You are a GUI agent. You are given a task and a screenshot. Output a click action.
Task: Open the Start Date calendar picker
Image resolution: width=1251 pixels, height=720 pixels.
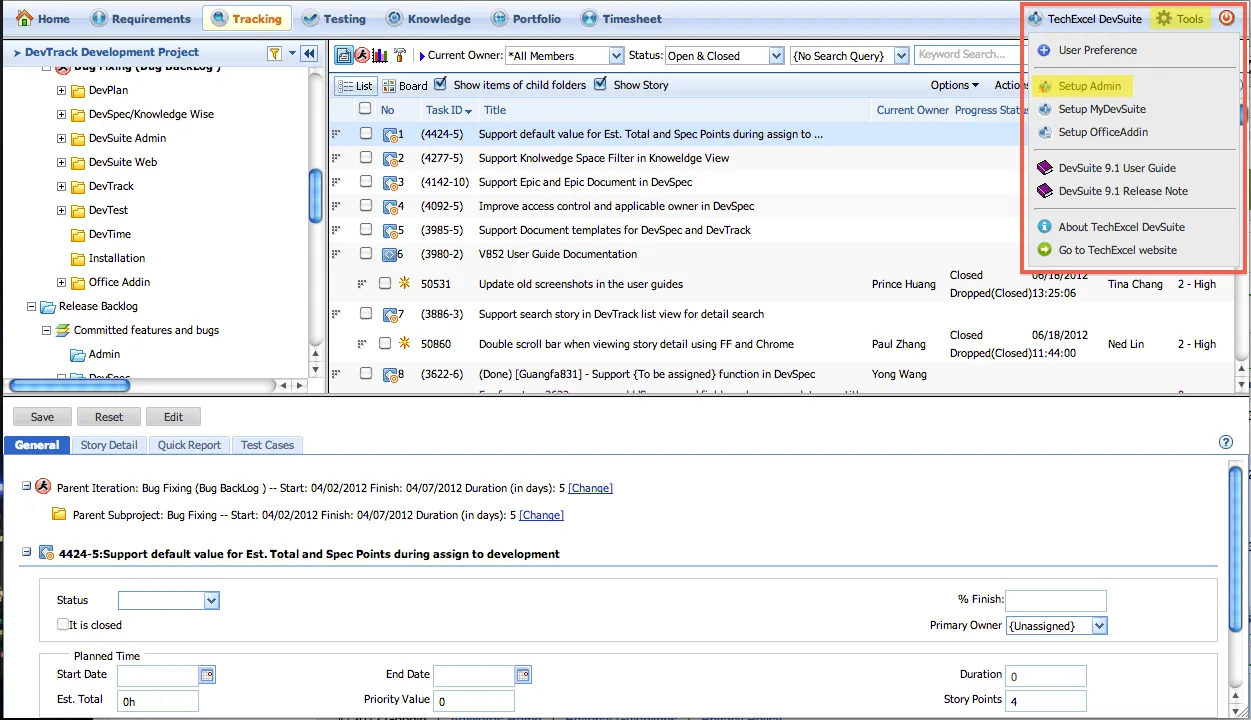208,675
